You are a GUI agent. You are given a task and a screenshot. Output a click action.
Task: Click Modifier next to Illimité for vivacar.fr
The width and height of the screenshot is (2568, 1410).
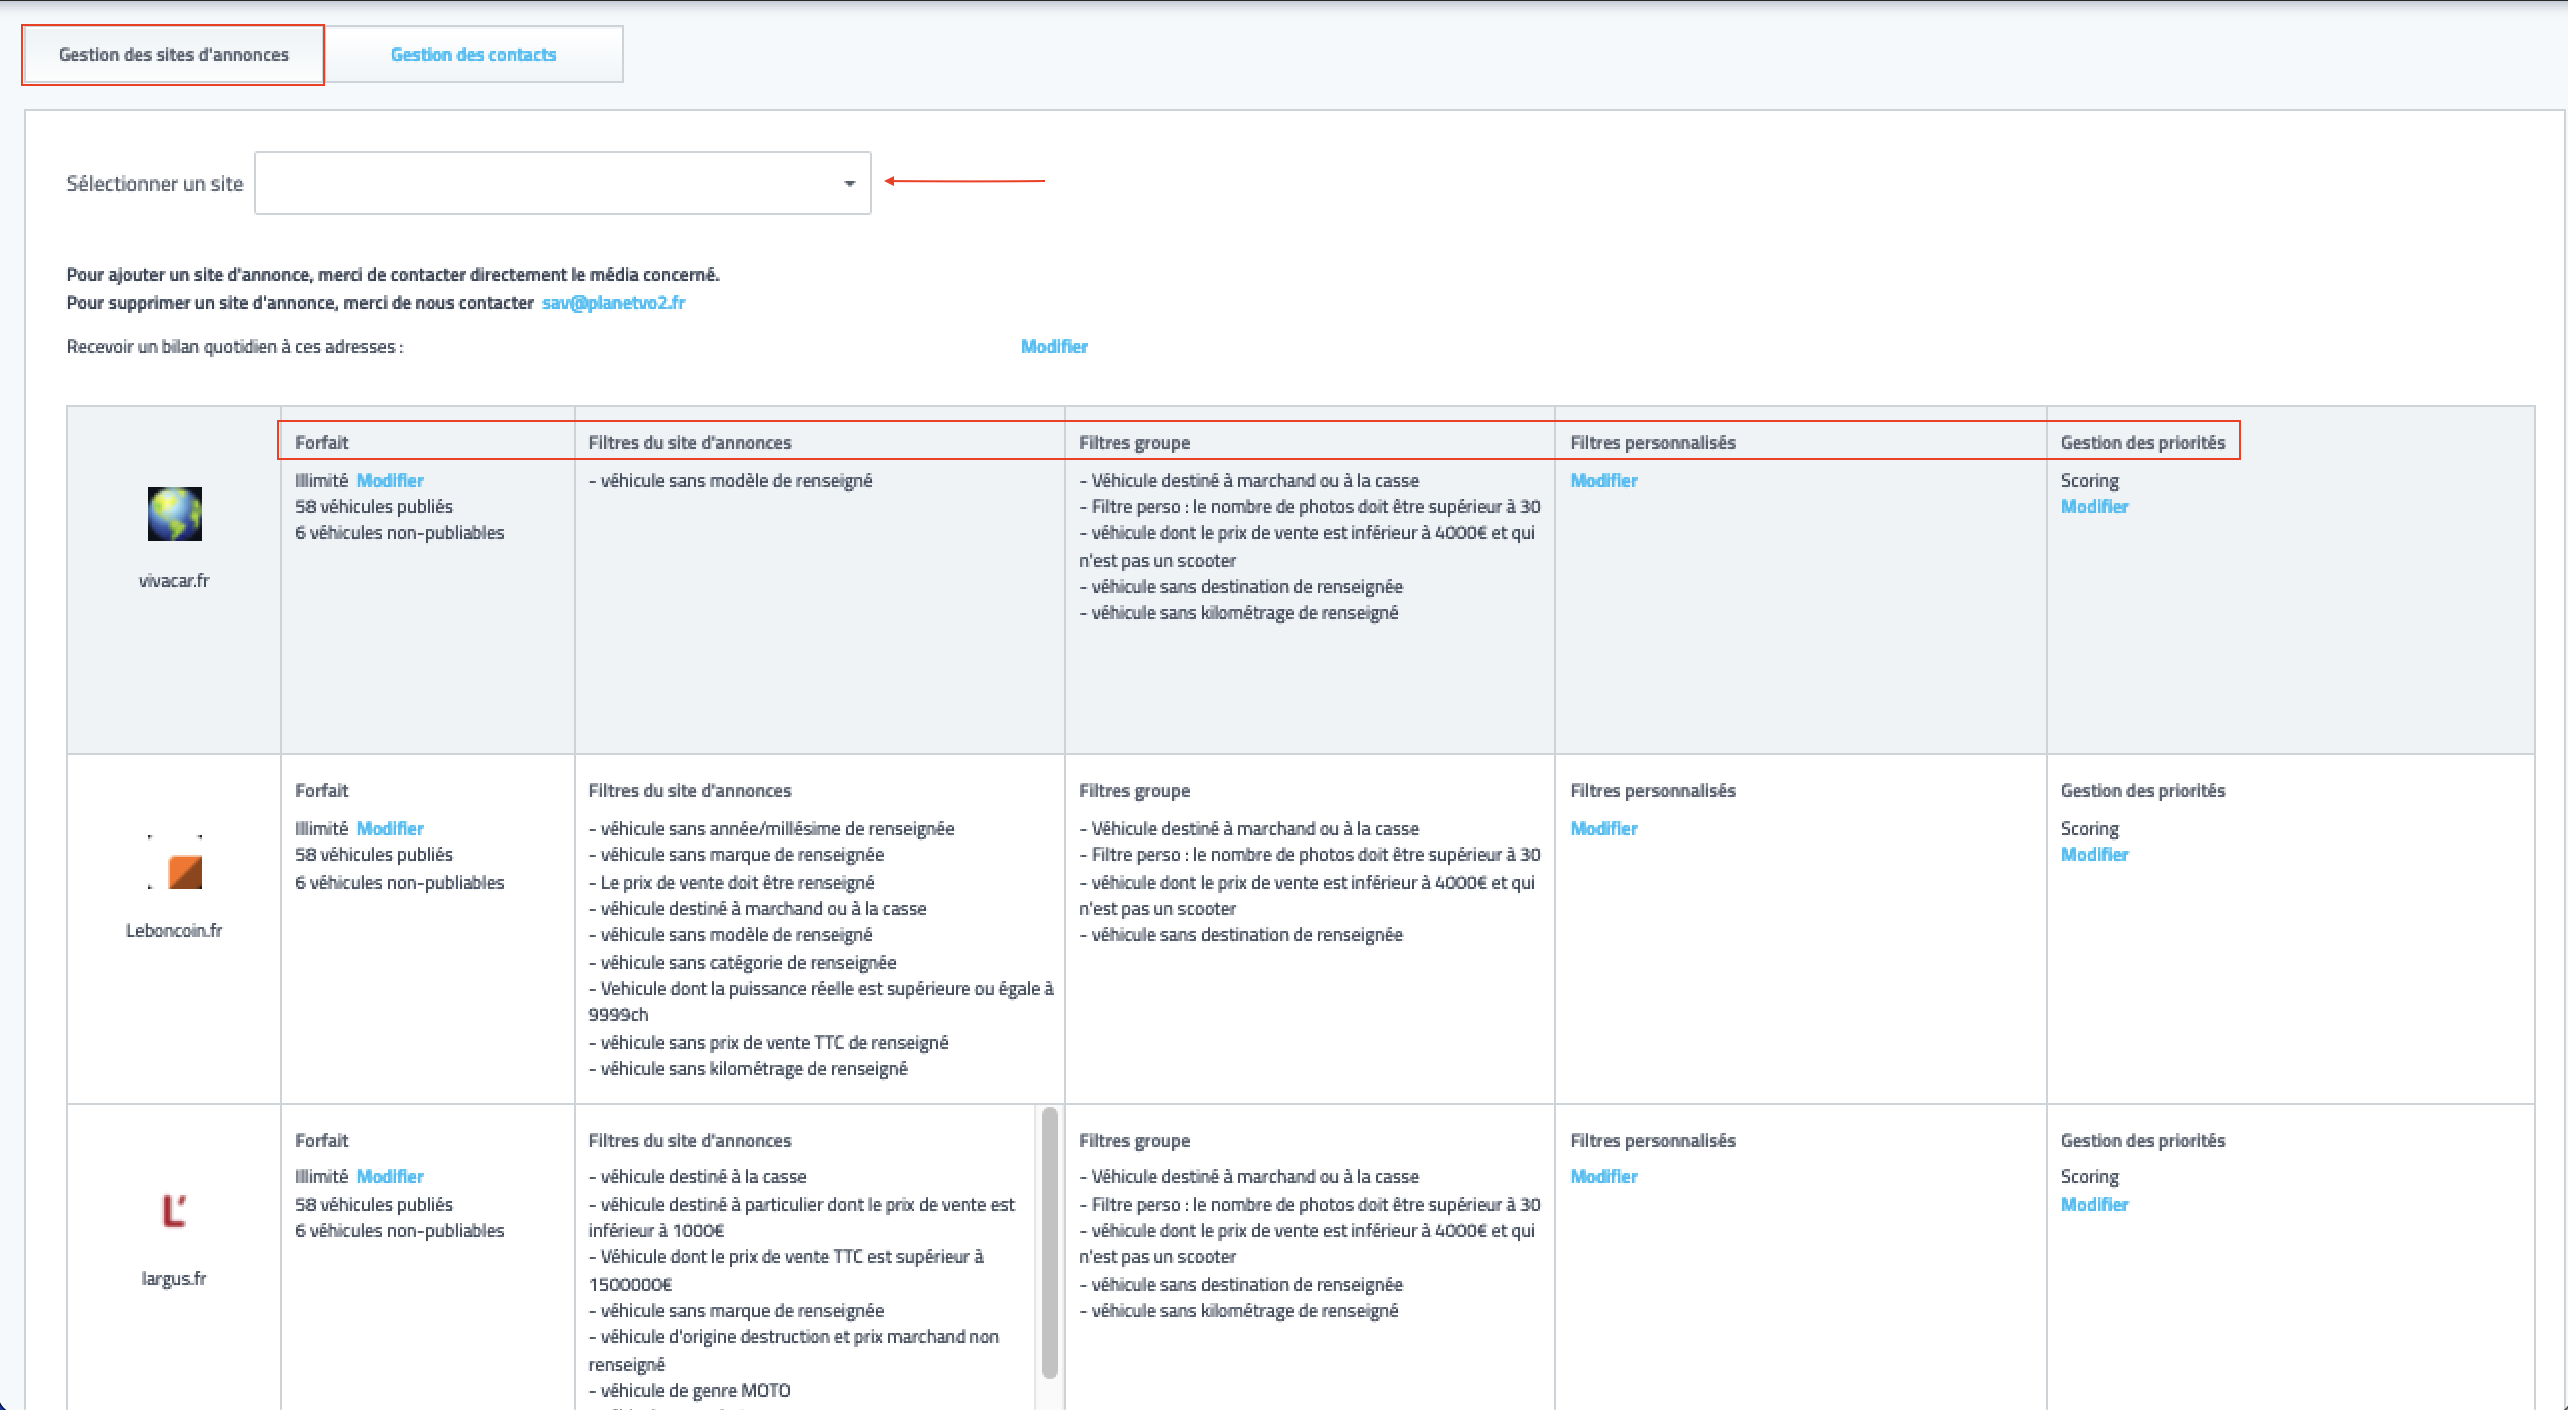coord(390,481)
